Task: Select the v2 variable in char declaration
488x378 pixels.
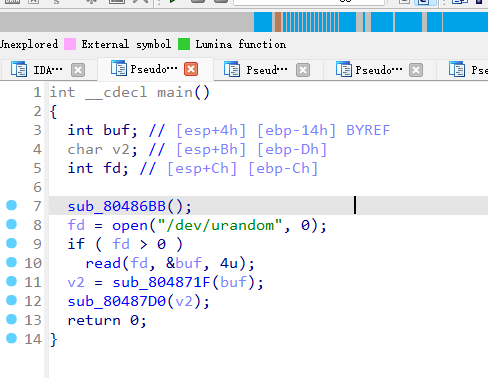Action: [x=121, y=149]
